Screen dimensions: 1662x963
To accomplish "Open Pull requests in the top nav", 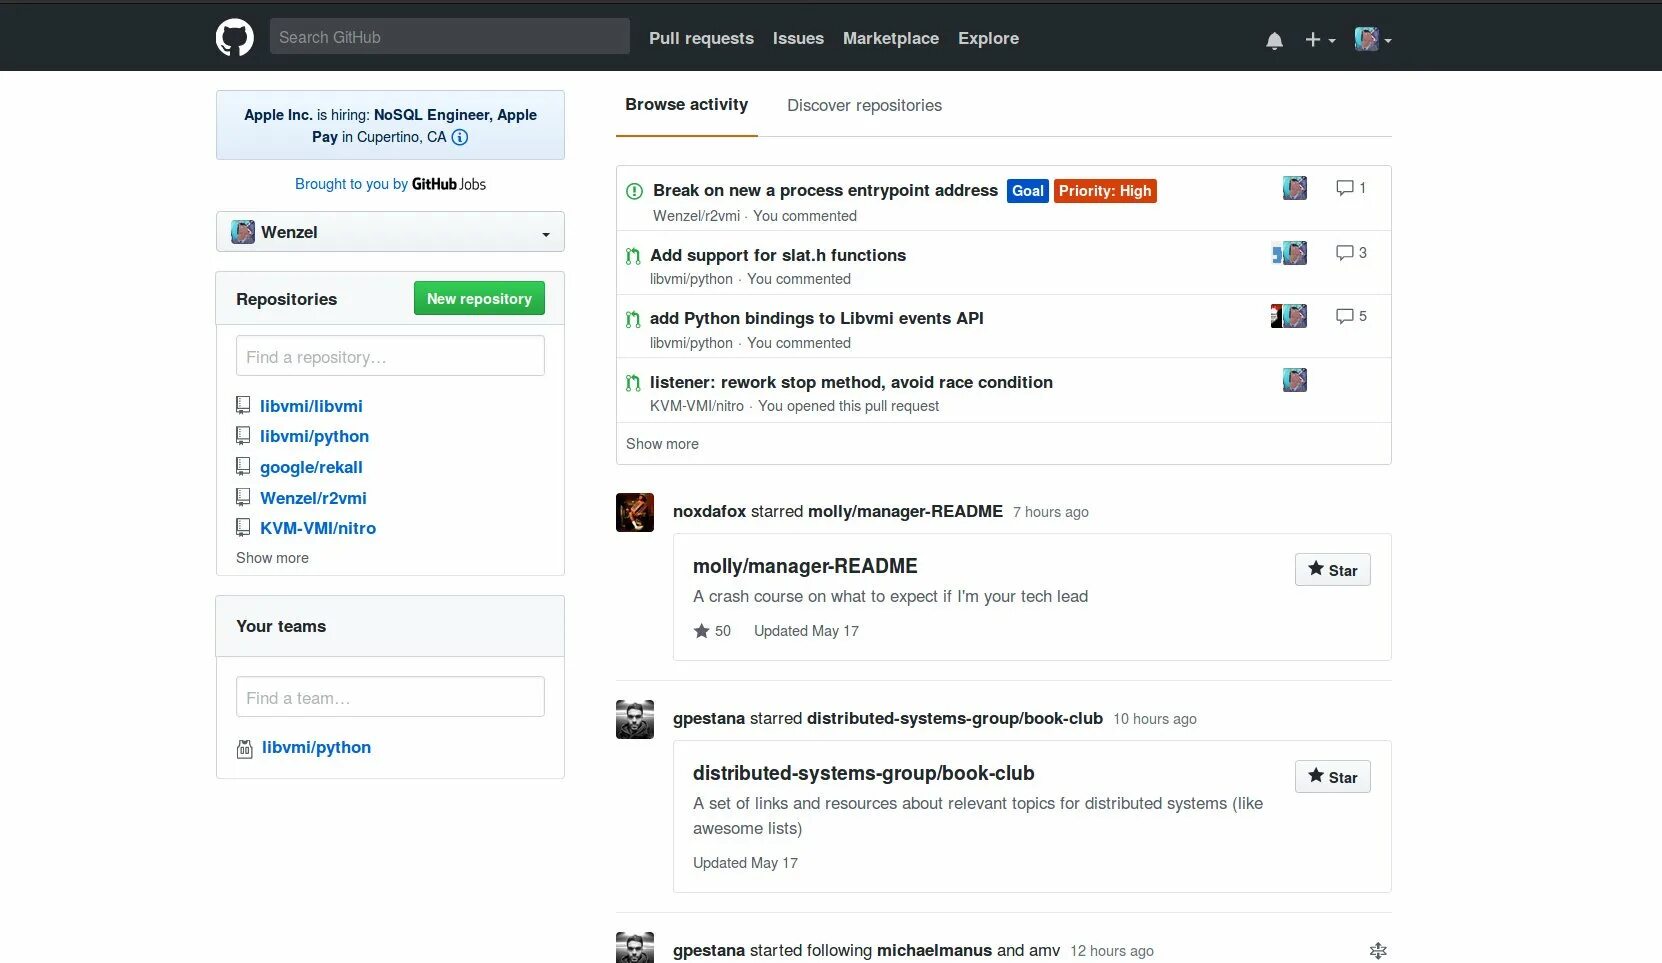I will pos(701,38).
